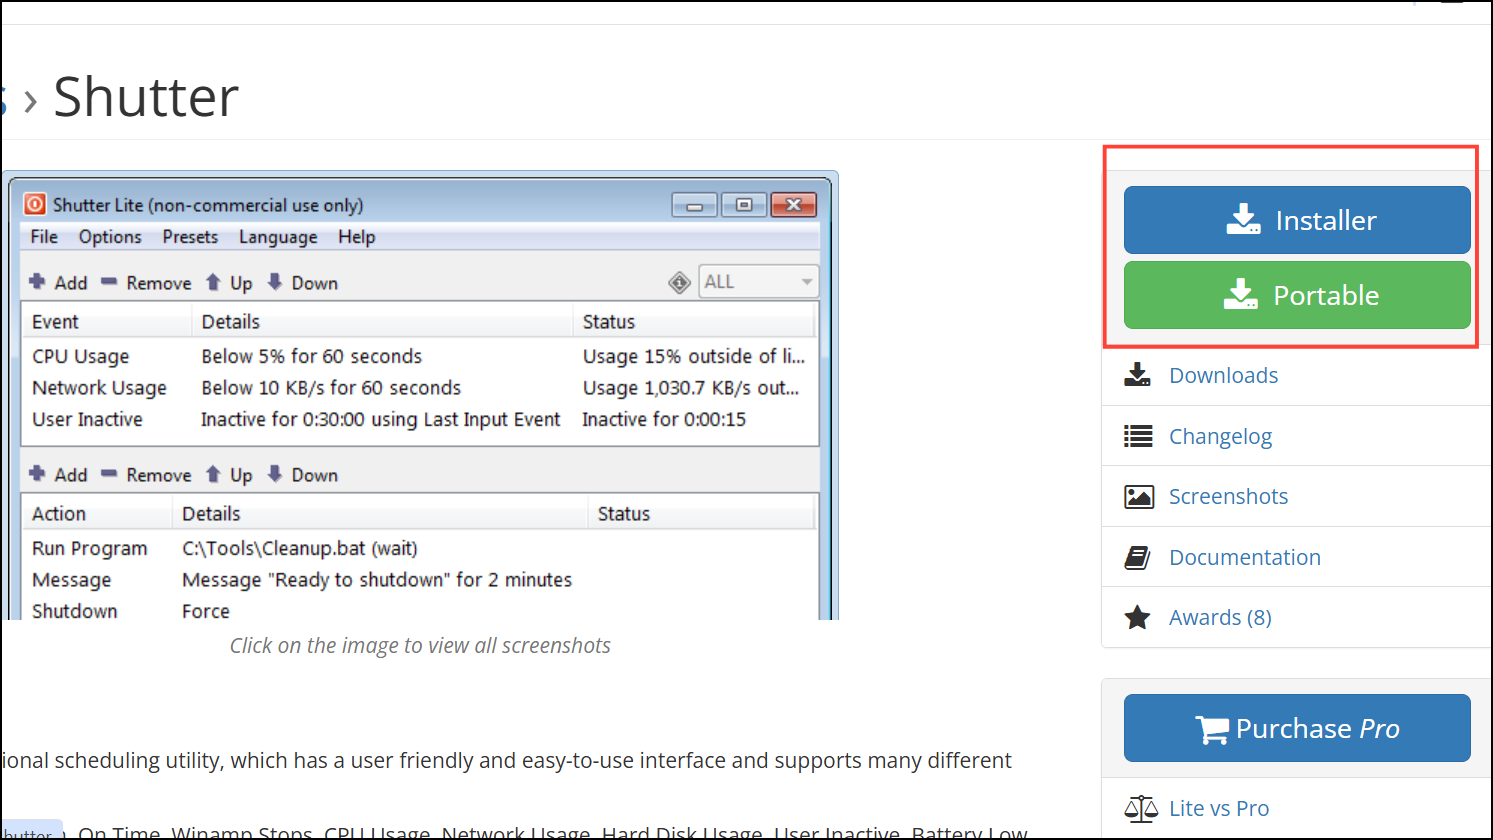
Task: View the Screenshots page
Action: pyautogui.click(x=1228, y=496)
